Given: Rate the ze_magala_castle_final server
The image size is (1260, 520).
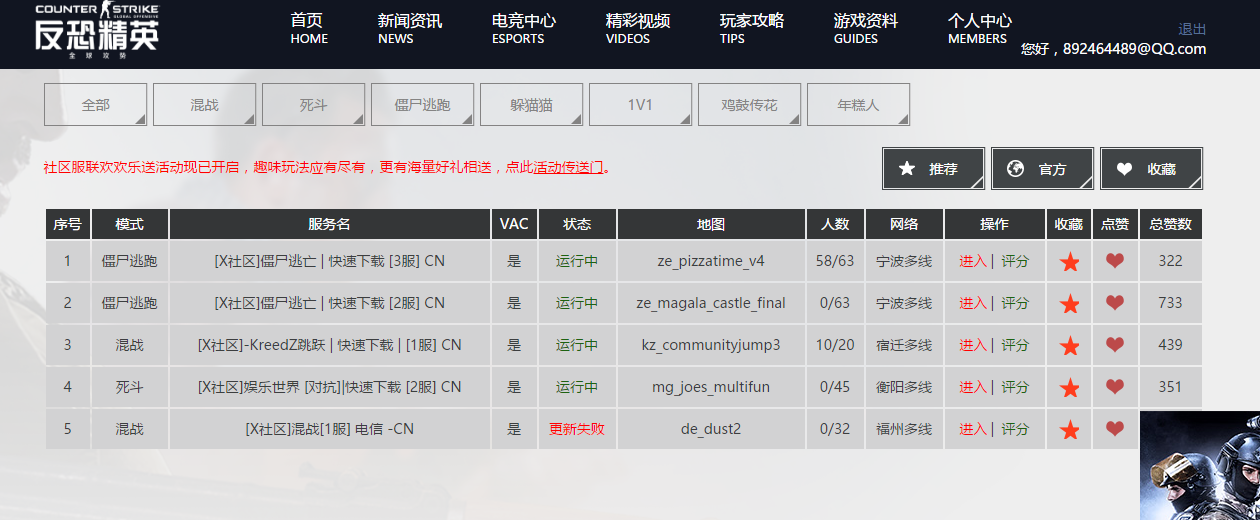Looking at the screenshot, I should click(x=1015, y=303).
